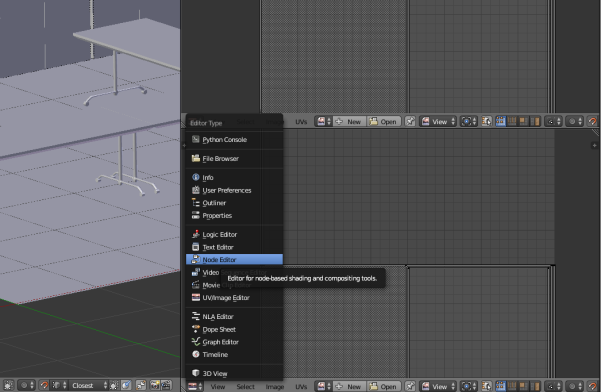This screenshot has width=601, height=392.
Task: Enable UV island select mode, lower header
Action: tap(535, 386)
